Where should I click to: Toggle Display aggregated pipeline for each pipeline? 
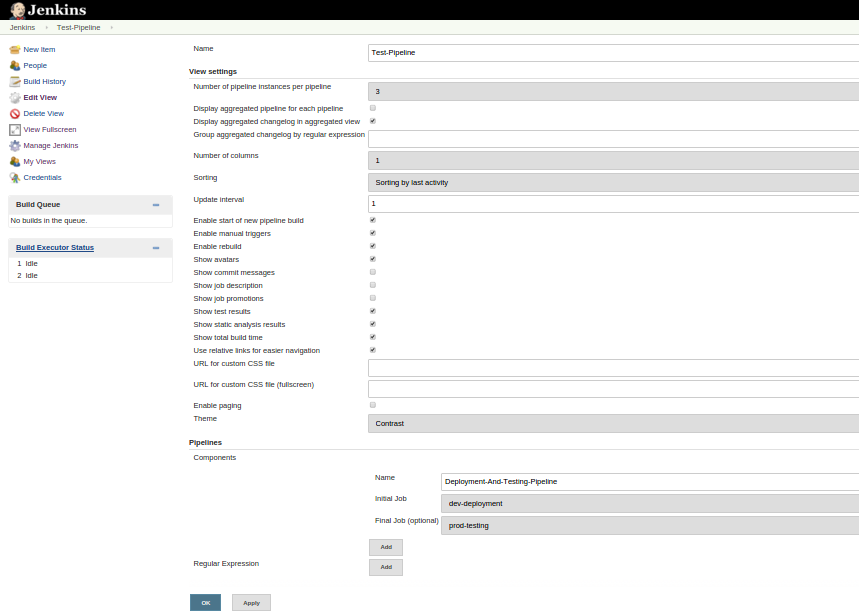373,108
